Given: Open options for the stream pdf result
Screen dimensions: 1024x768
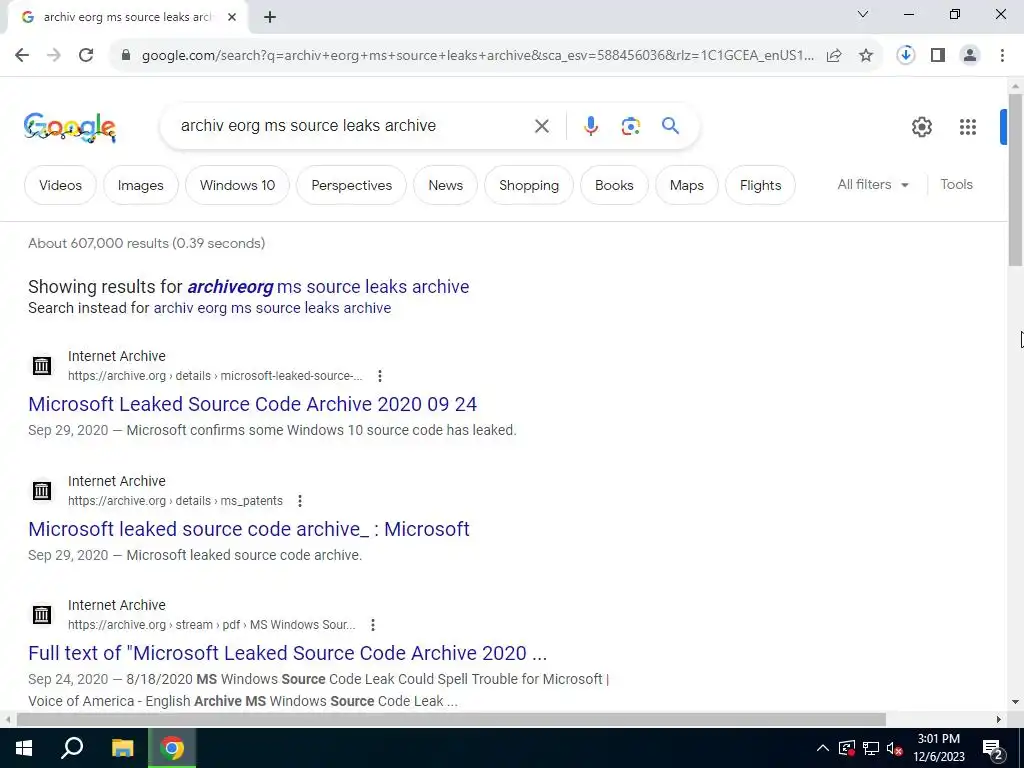Looking at the screenshot, I should (x=373, y=625).
